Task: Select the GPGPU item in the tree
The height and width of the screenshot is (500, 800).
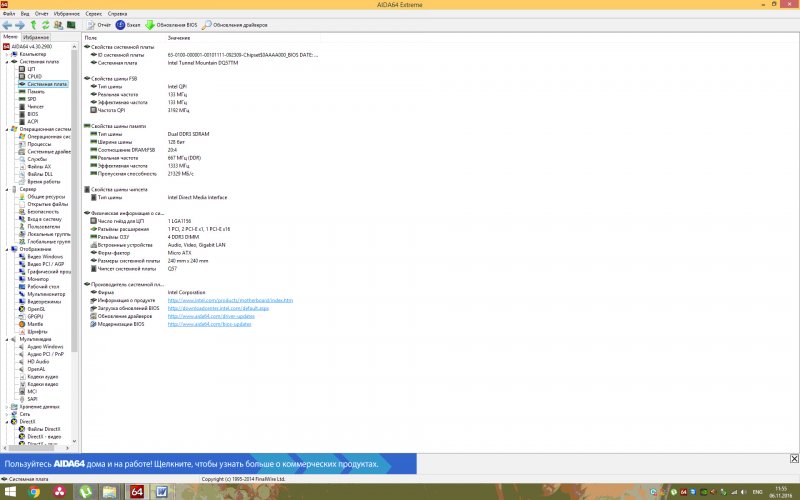Action: tap(35, 317)
